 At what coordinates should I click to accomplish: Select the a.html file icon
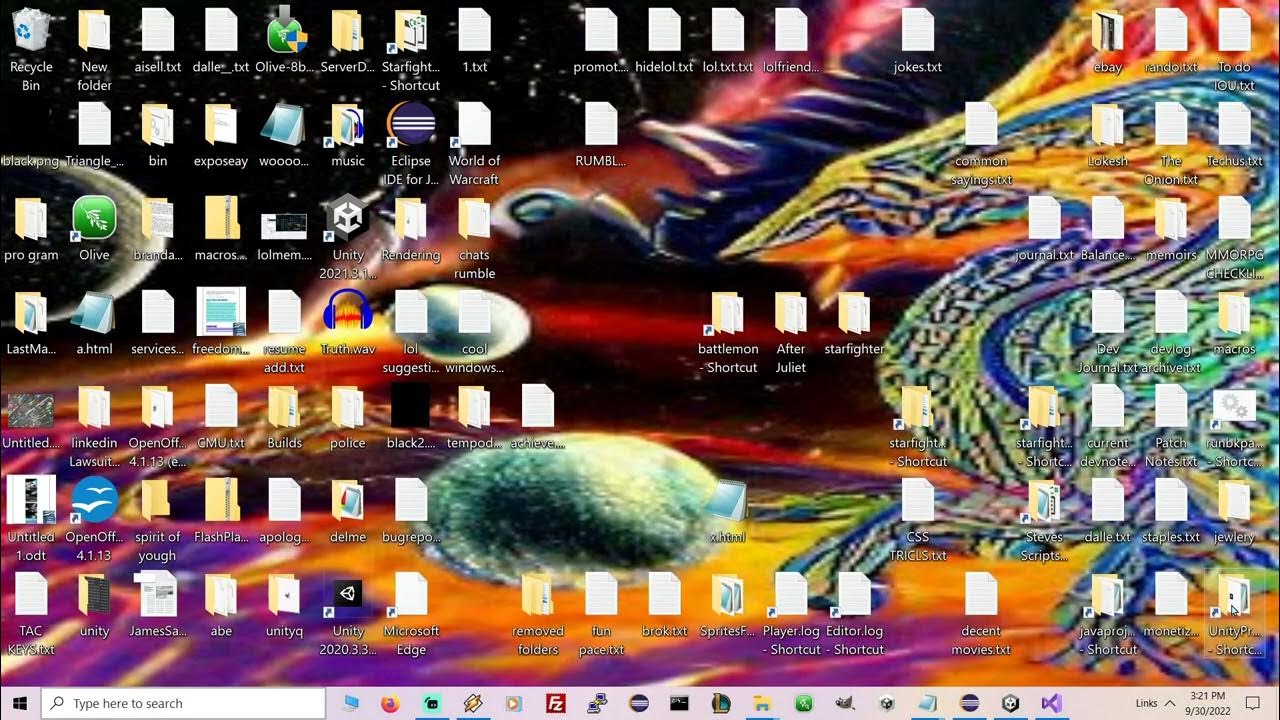94,313
